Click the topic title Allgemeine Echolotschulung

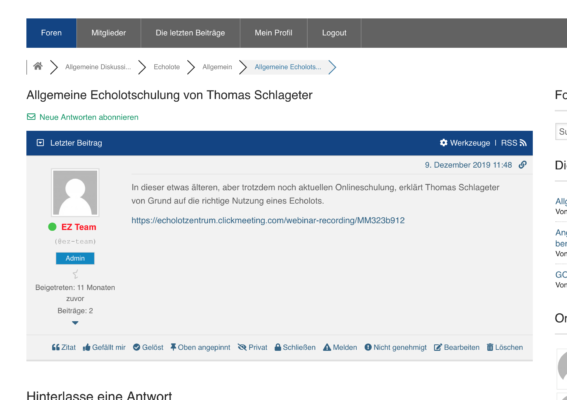coord(169,95)
